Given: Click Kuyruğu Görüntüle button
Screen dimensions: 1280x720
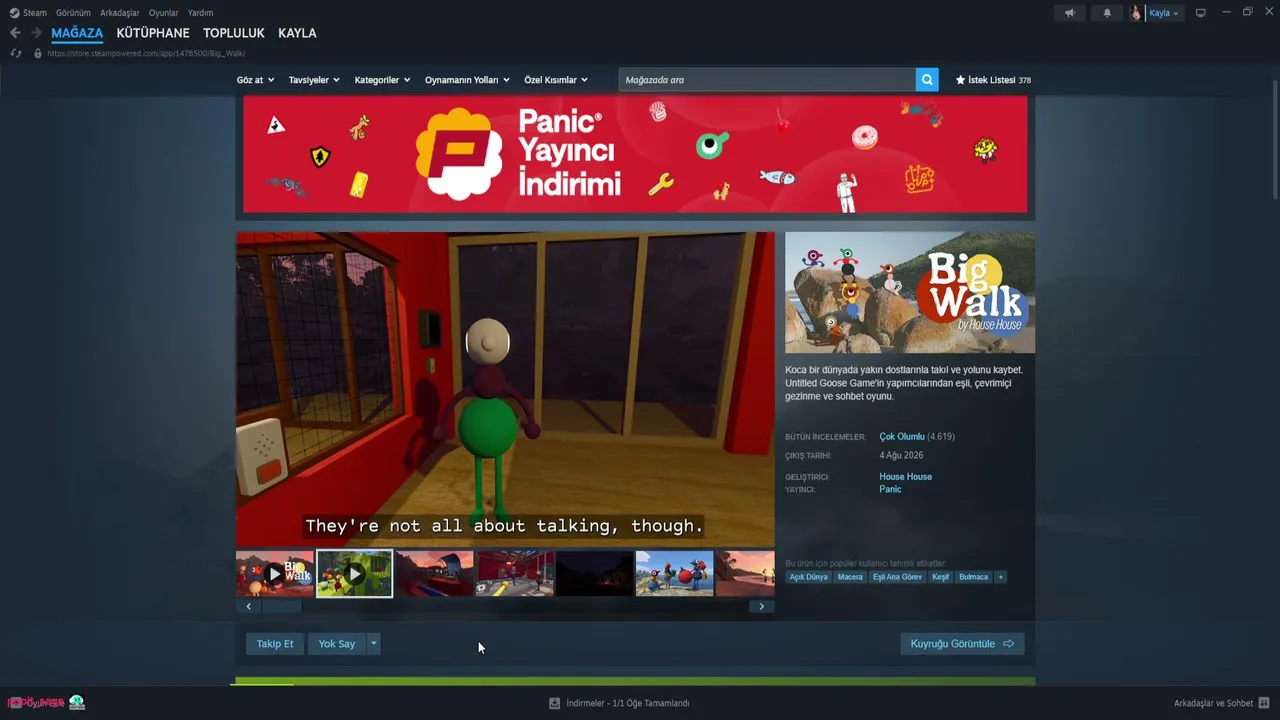Looking at the screenshot, I should click(962, 644).
